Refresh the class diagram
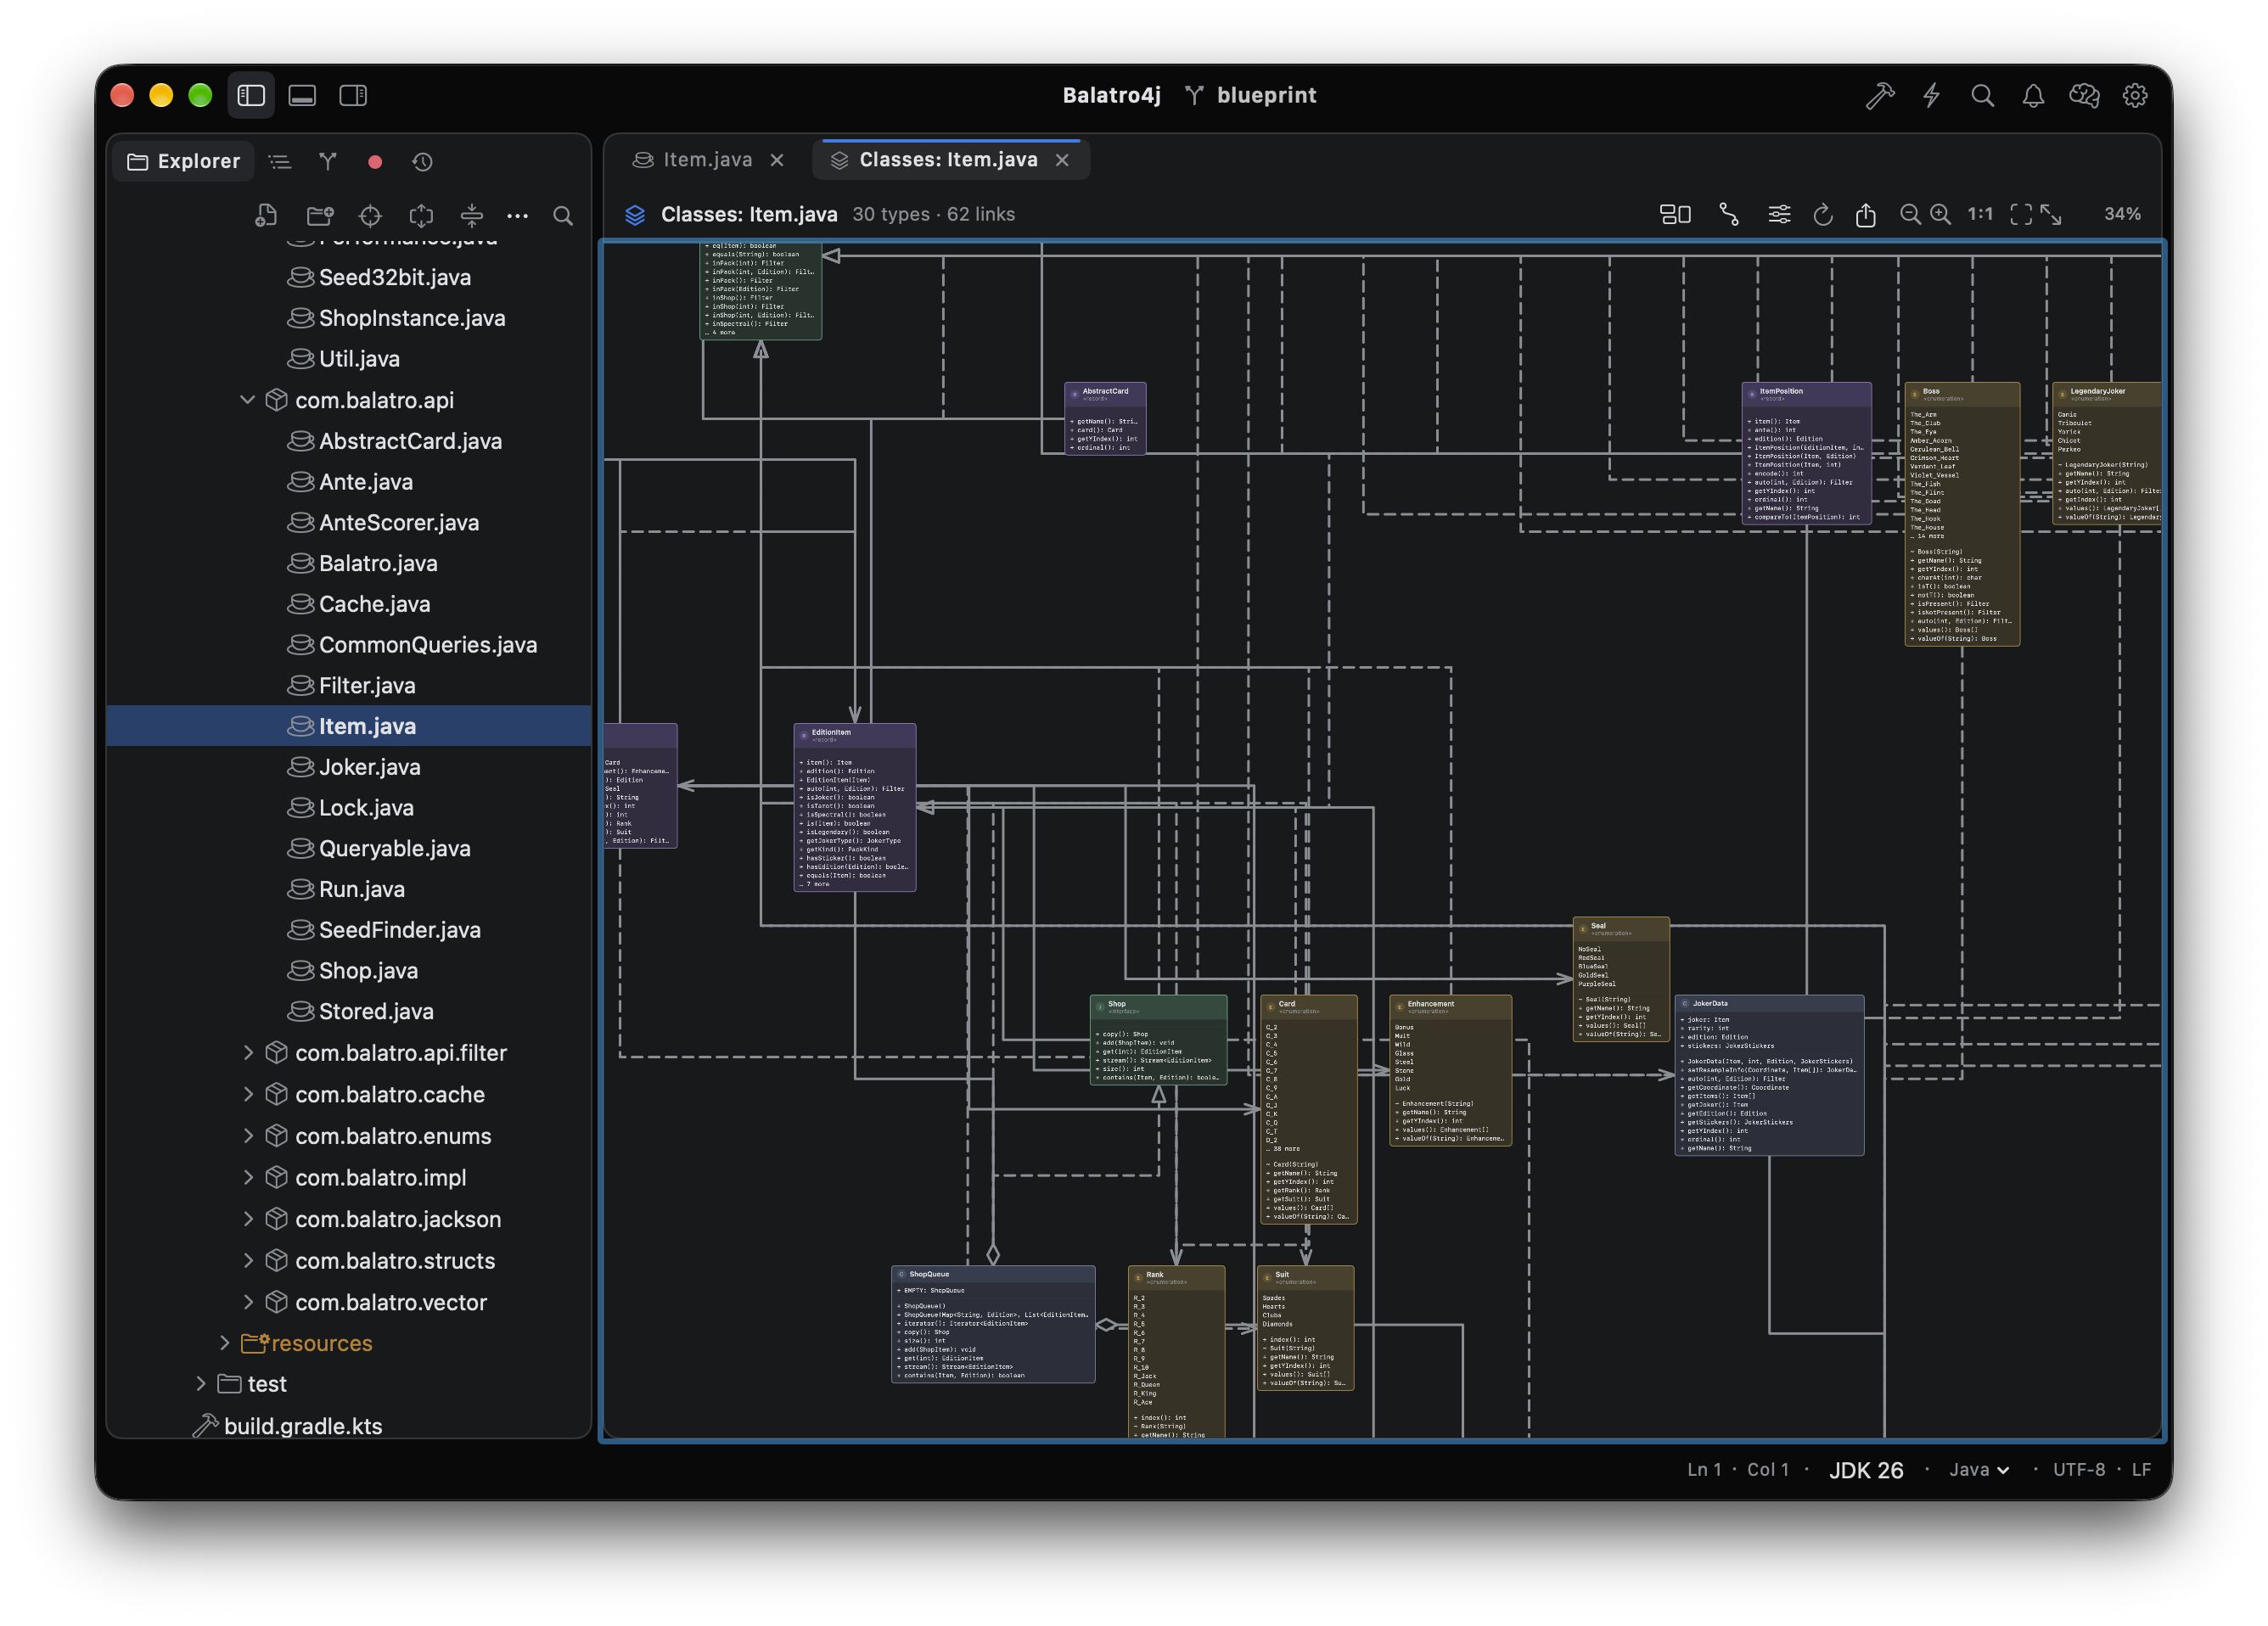This screenshot has width=2268, height=1626. click(x=1823, y=214)
